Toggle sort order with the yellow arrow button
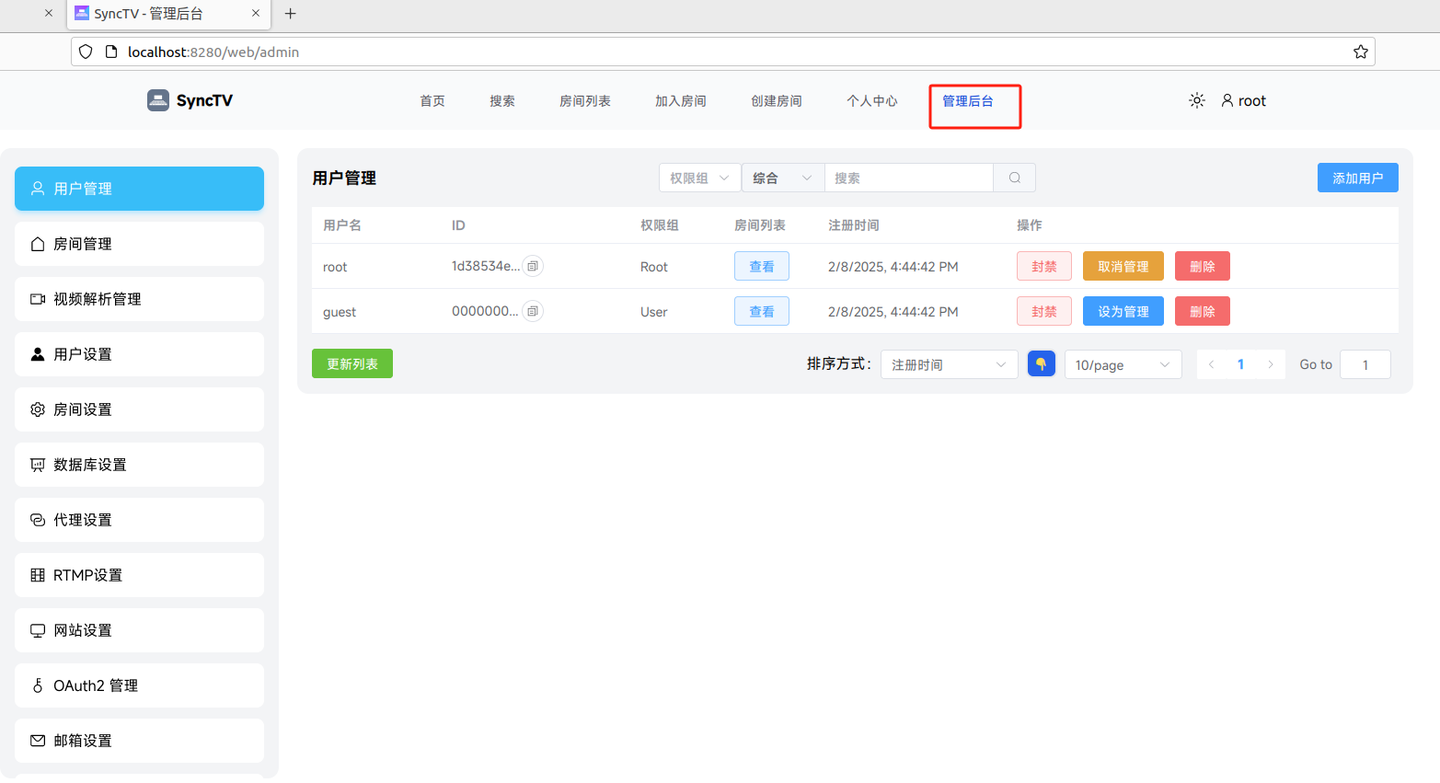The image size is (1440, 783). (1041, 364)
